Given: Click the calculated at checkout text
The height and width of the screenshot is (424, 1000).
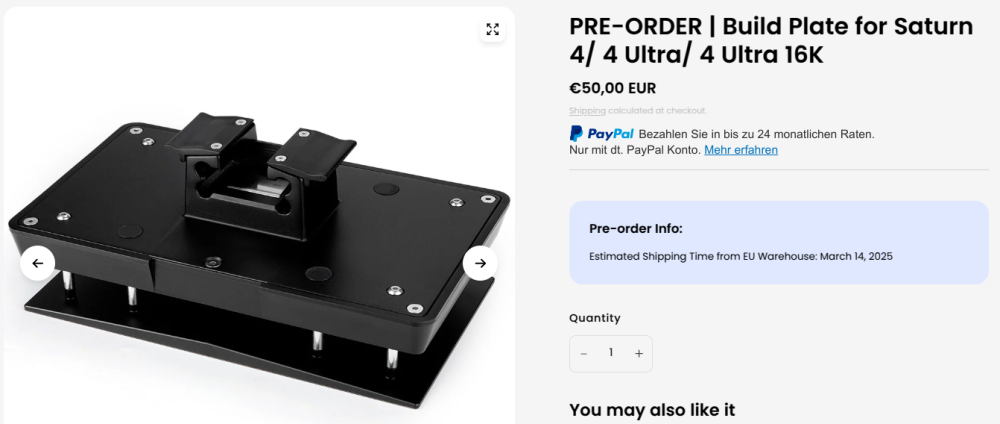Looking at the screenshot, I should pos(657,111).
